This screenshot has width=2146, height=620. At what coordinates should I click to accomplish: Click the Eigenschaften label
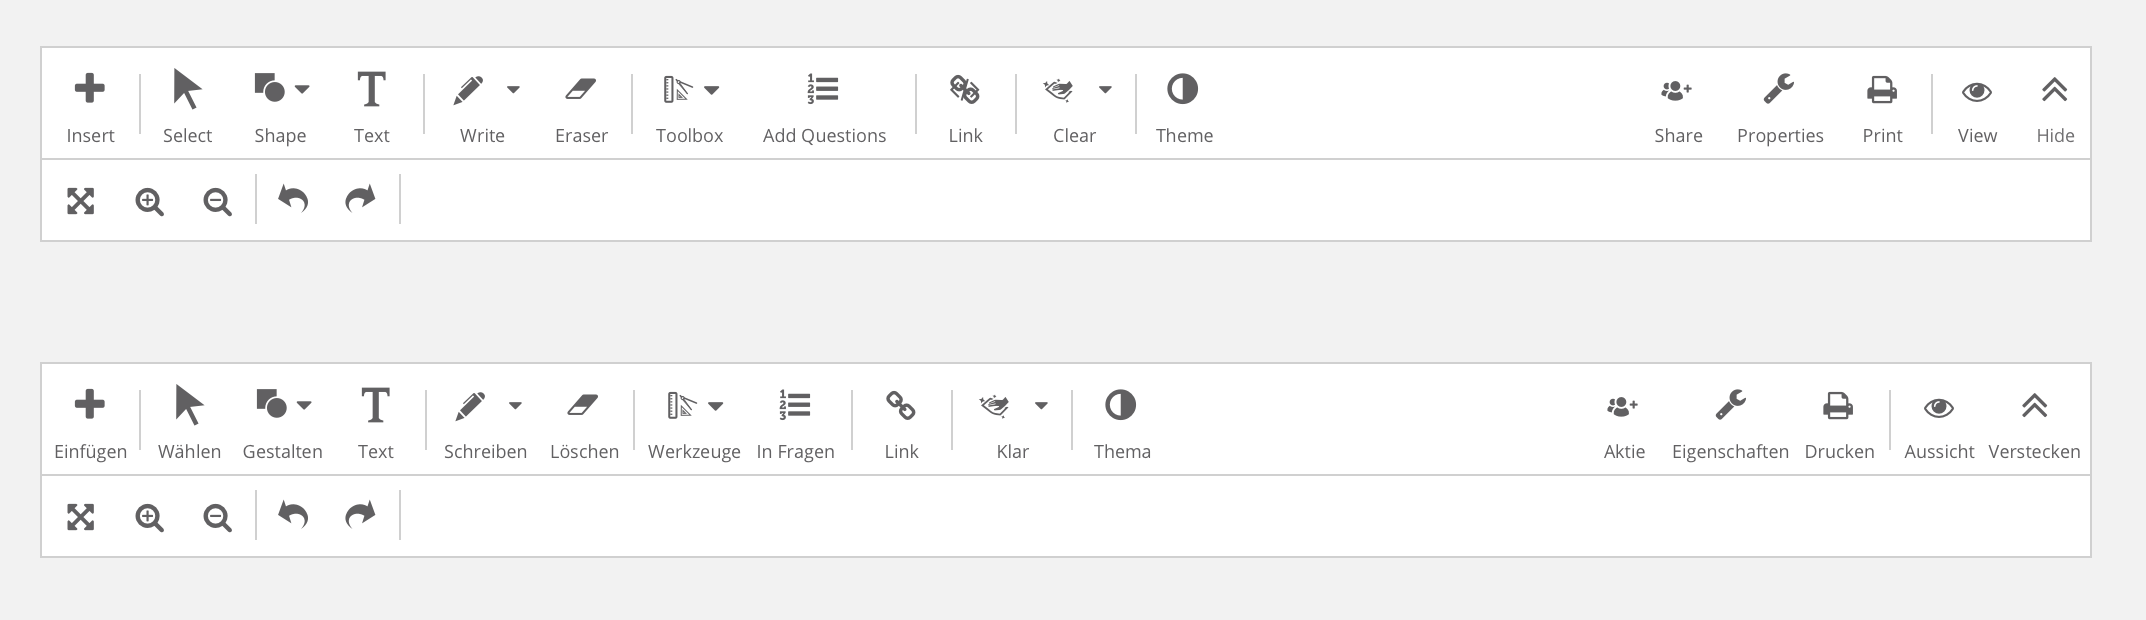click(1730, 452)
